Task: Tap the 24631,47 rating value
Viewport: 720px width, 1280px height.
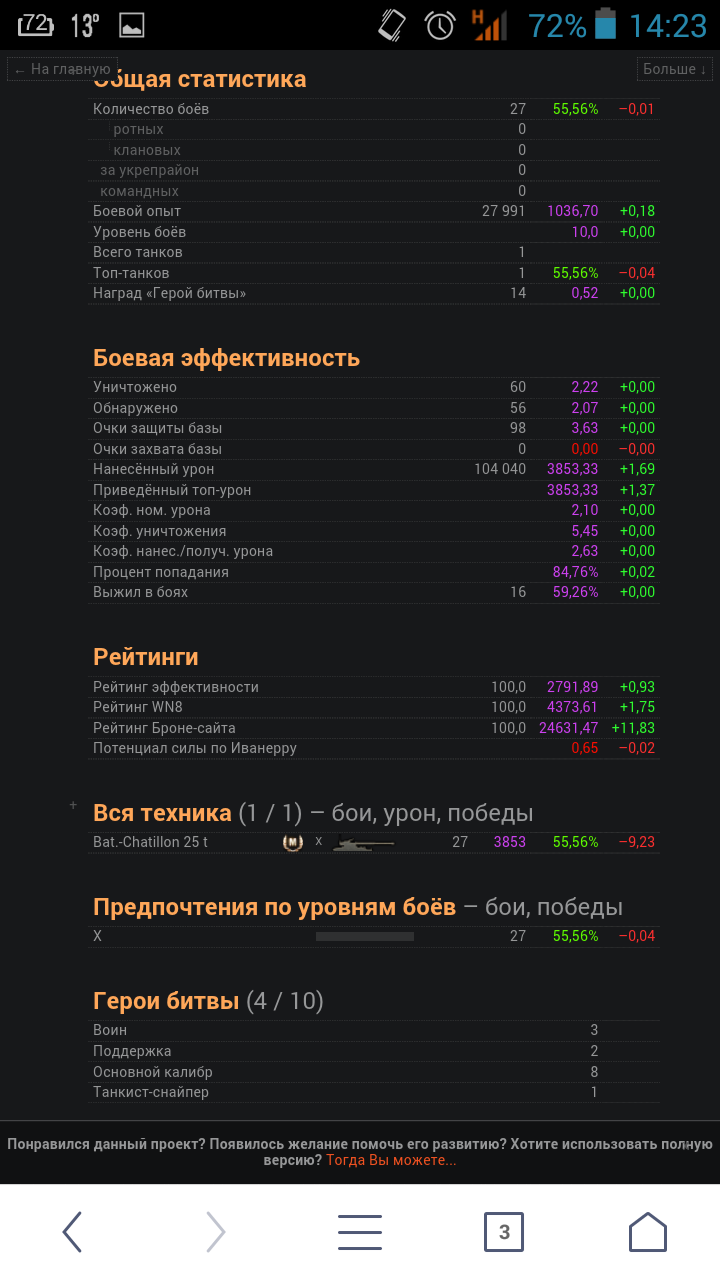Action: [569, 728]
